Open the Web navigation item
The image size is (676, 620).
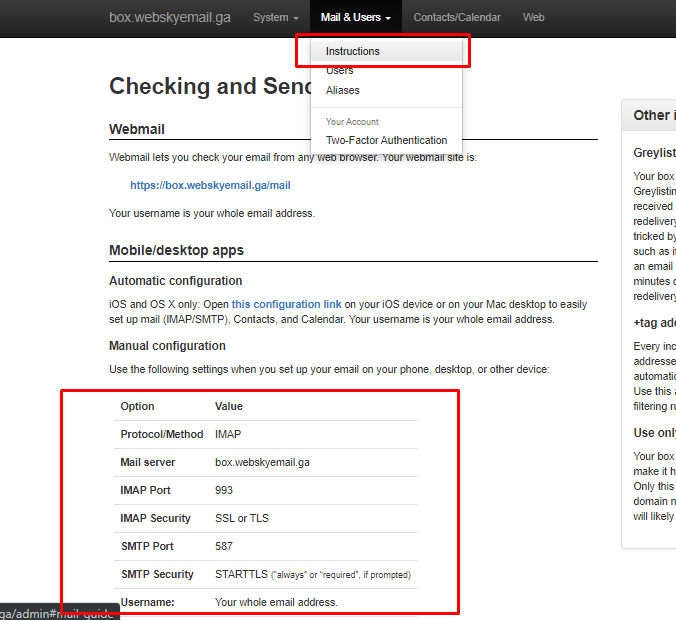pos(533,18)
